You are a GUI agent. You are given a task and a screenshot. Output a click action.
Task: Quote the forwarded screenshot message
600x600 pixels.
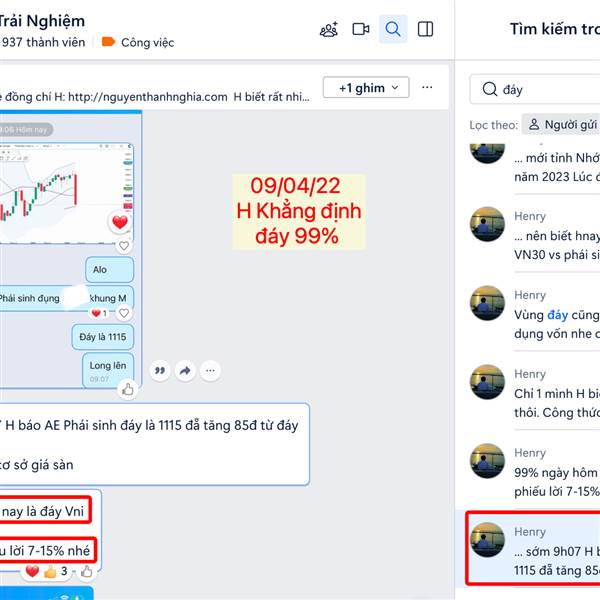click(160, 370)
